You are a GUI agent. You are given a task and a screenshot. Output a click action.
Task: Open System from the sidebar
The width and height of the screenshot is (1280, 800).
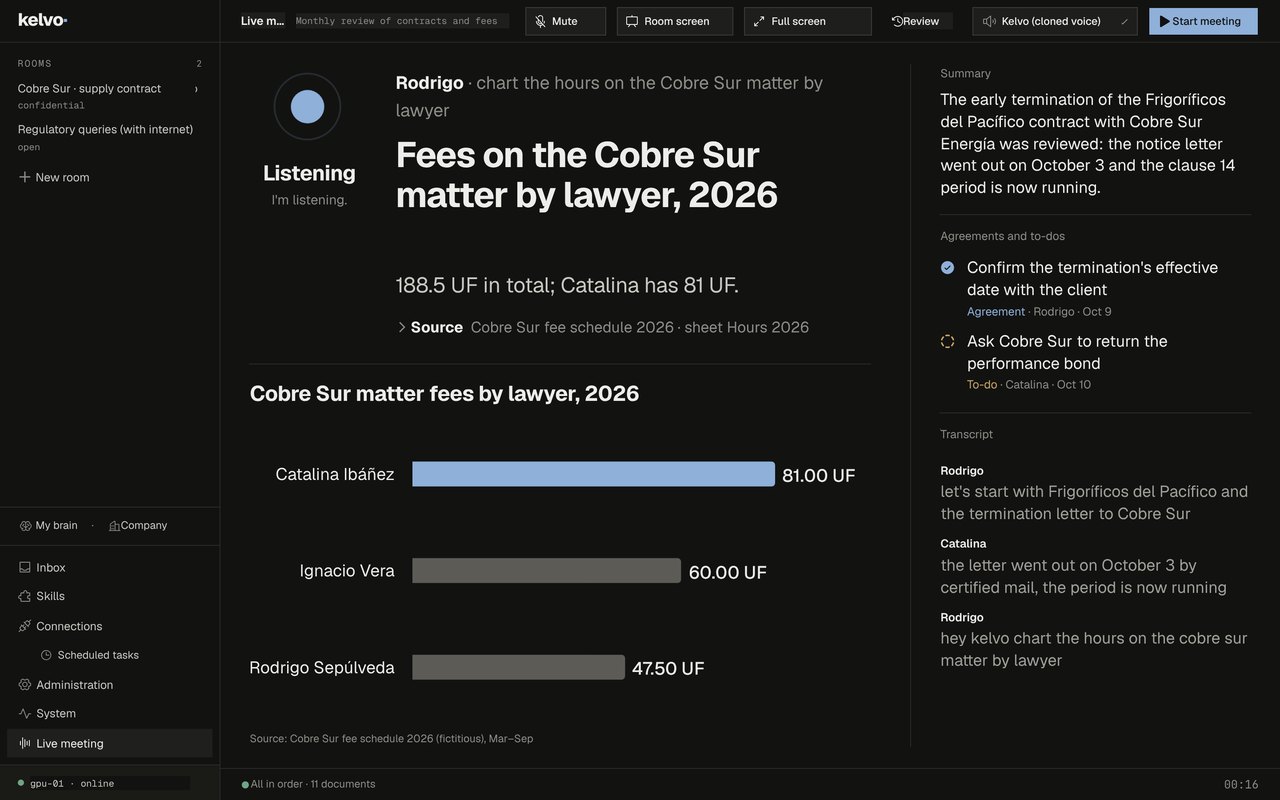[109, 713]
